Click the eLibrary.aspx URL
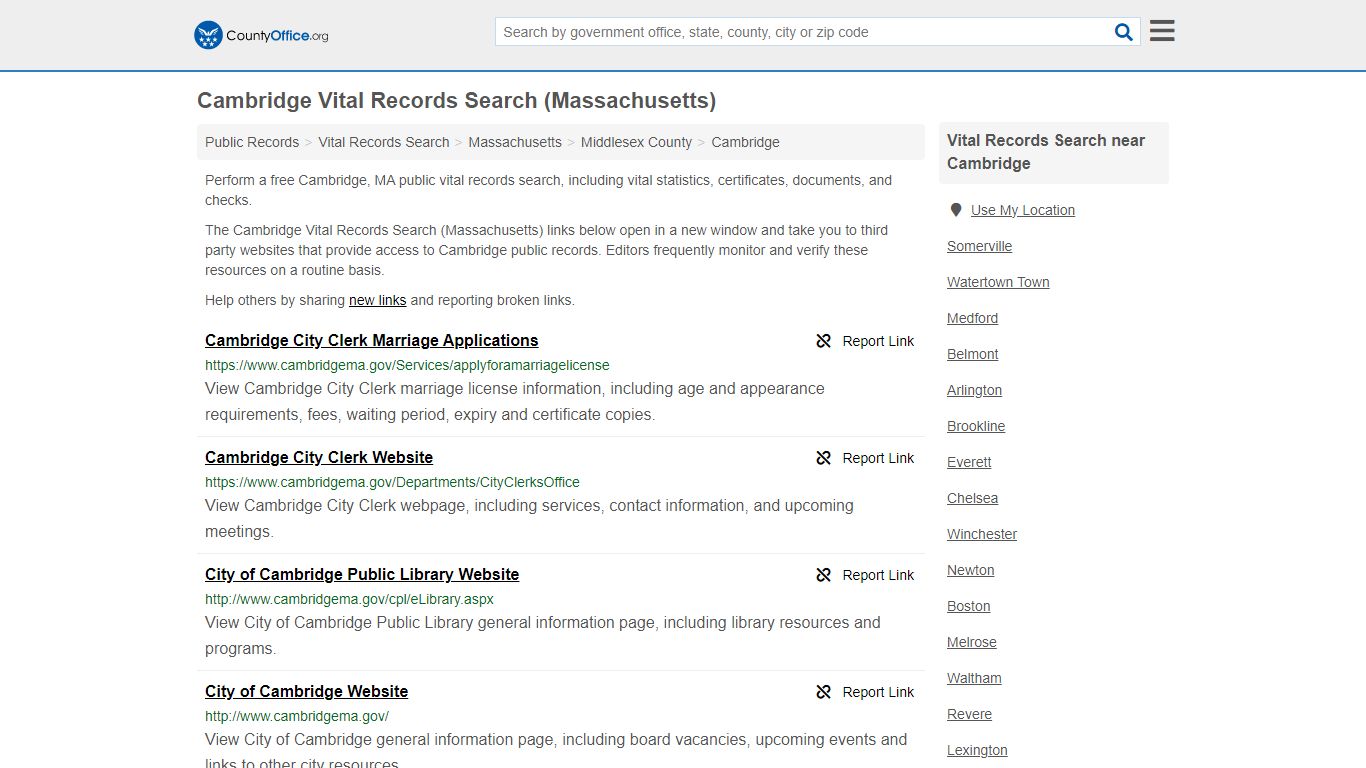The height and width of the screenshot is (768, 1366). (x=349, y=599)
